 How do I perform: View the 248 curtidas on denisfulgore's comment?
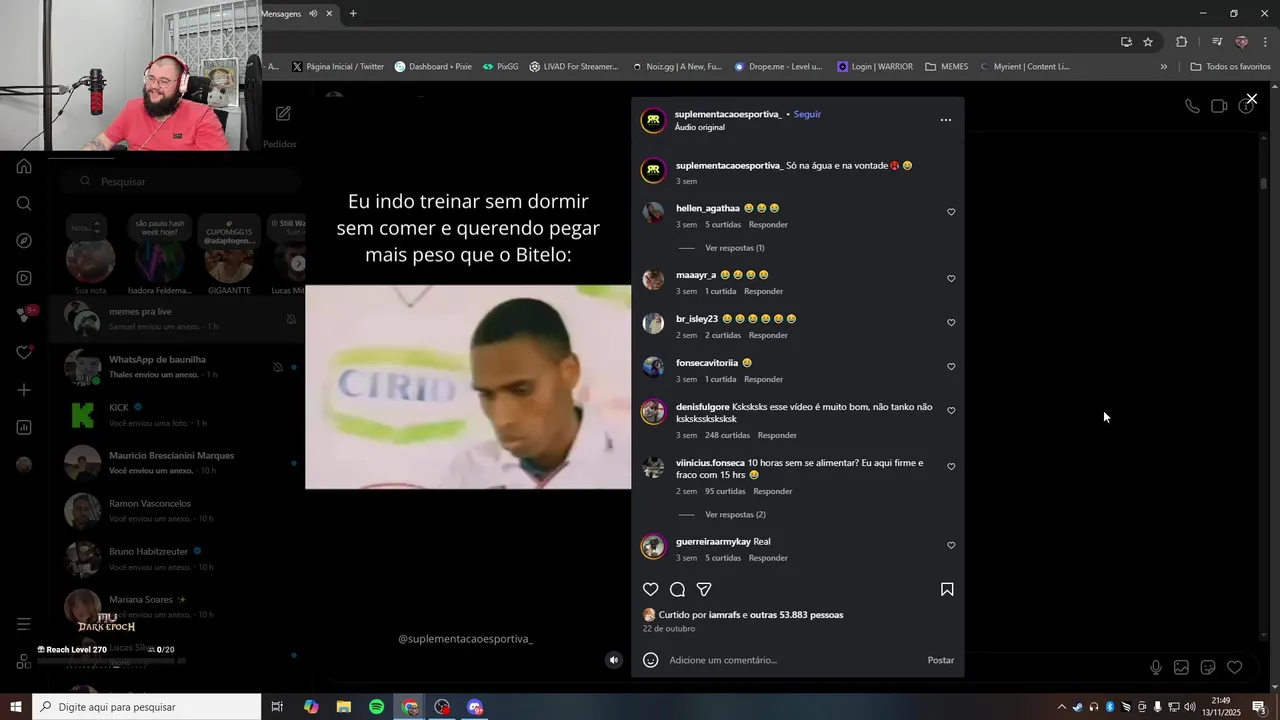pyautogui.click(x=727, y=436)
